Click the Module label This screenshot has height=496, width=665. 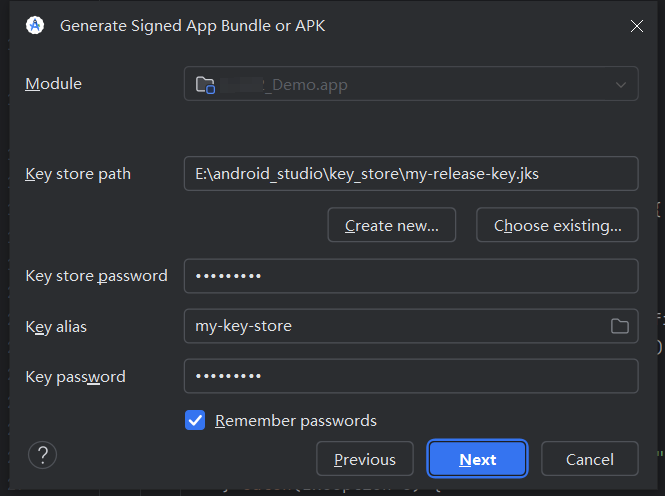pyautogui.click(x=53, y=84)
